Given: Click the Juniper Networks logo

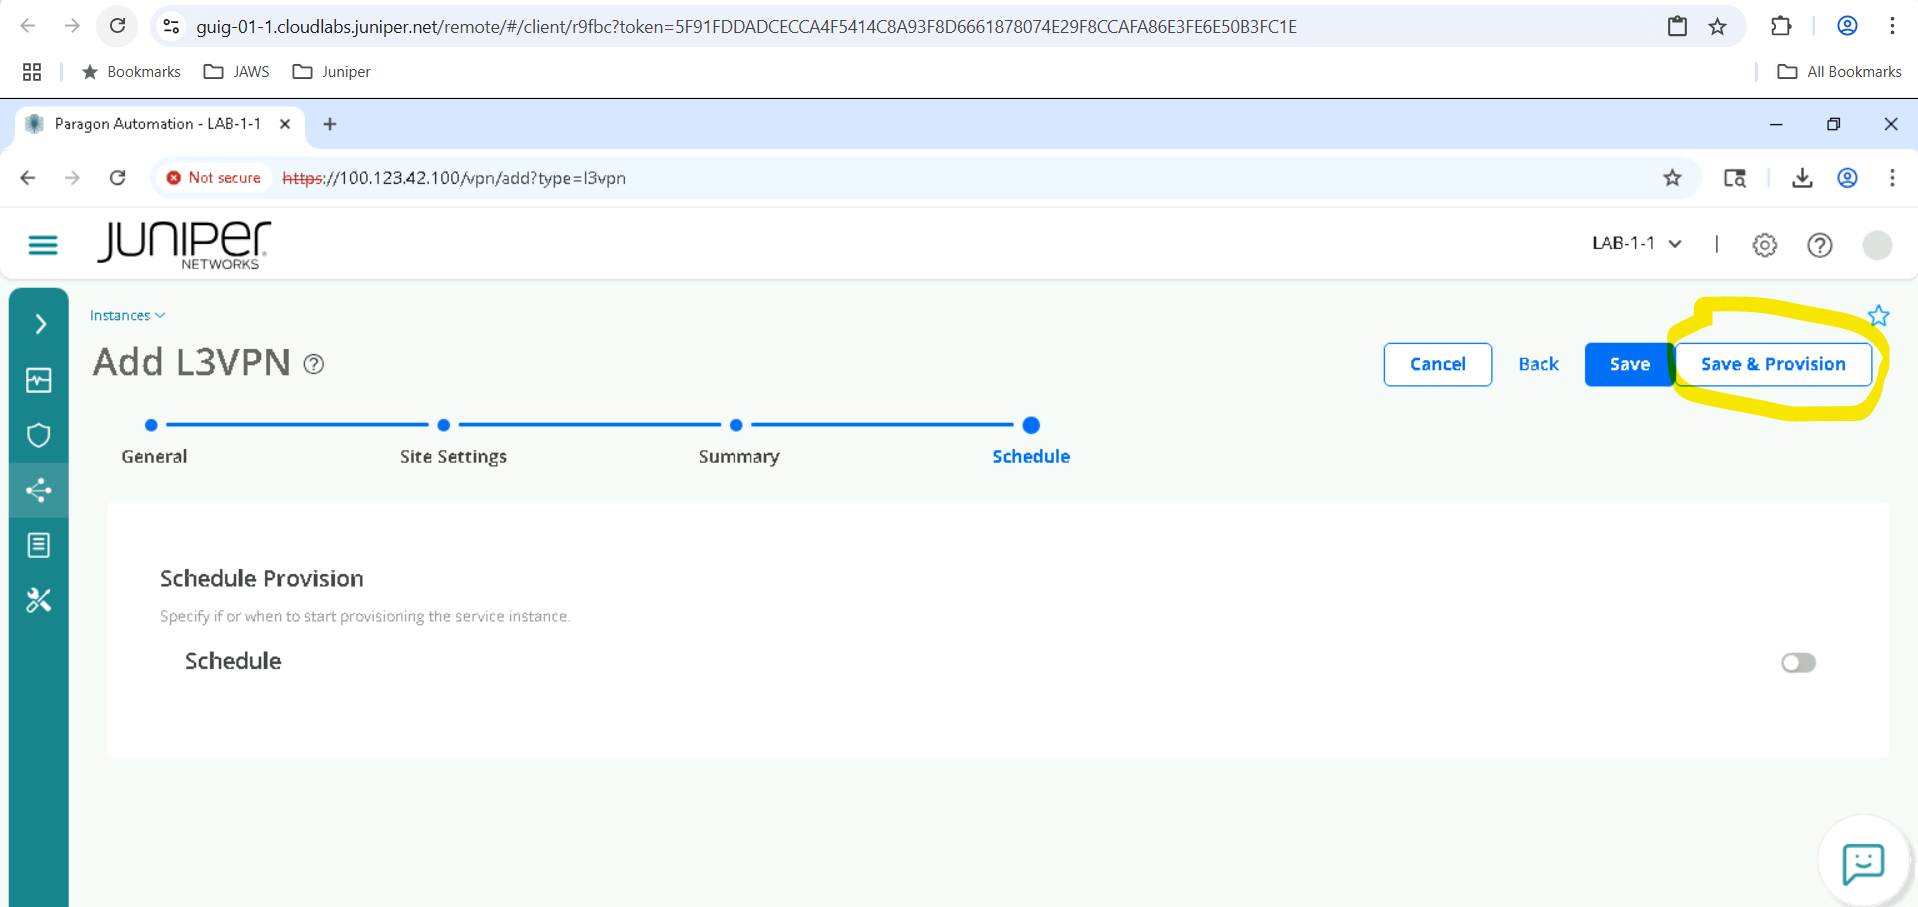Looking at the screenshot, I should tap(182, 245).
